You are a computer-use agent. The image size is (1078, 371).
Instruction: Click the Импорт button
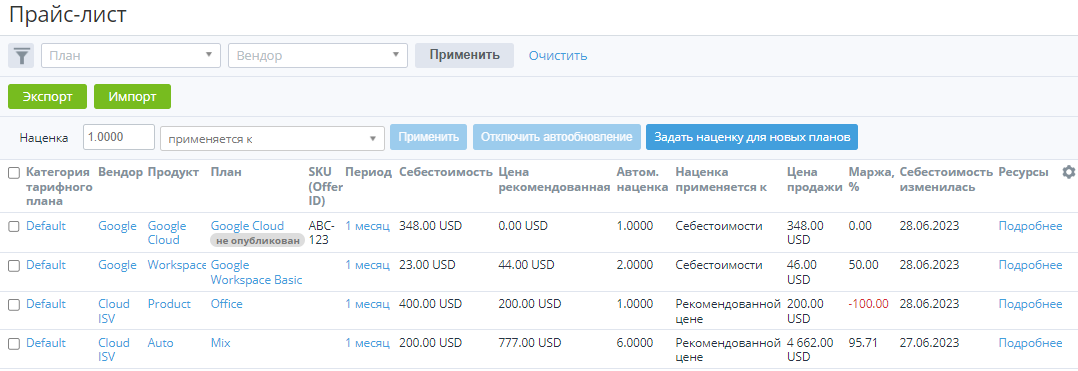(132, 97)
